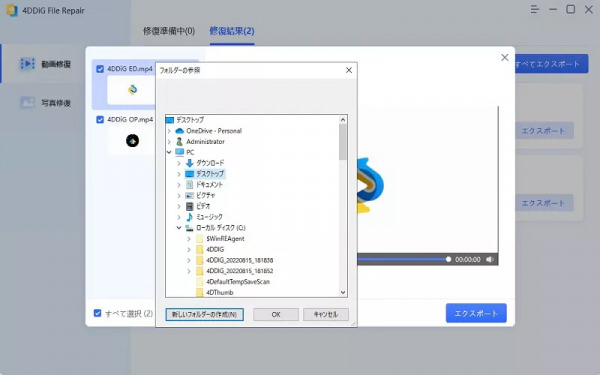
Task: Uncheck the 4DDiG OP.mp4 checkbox
Action: pos(100,120)
